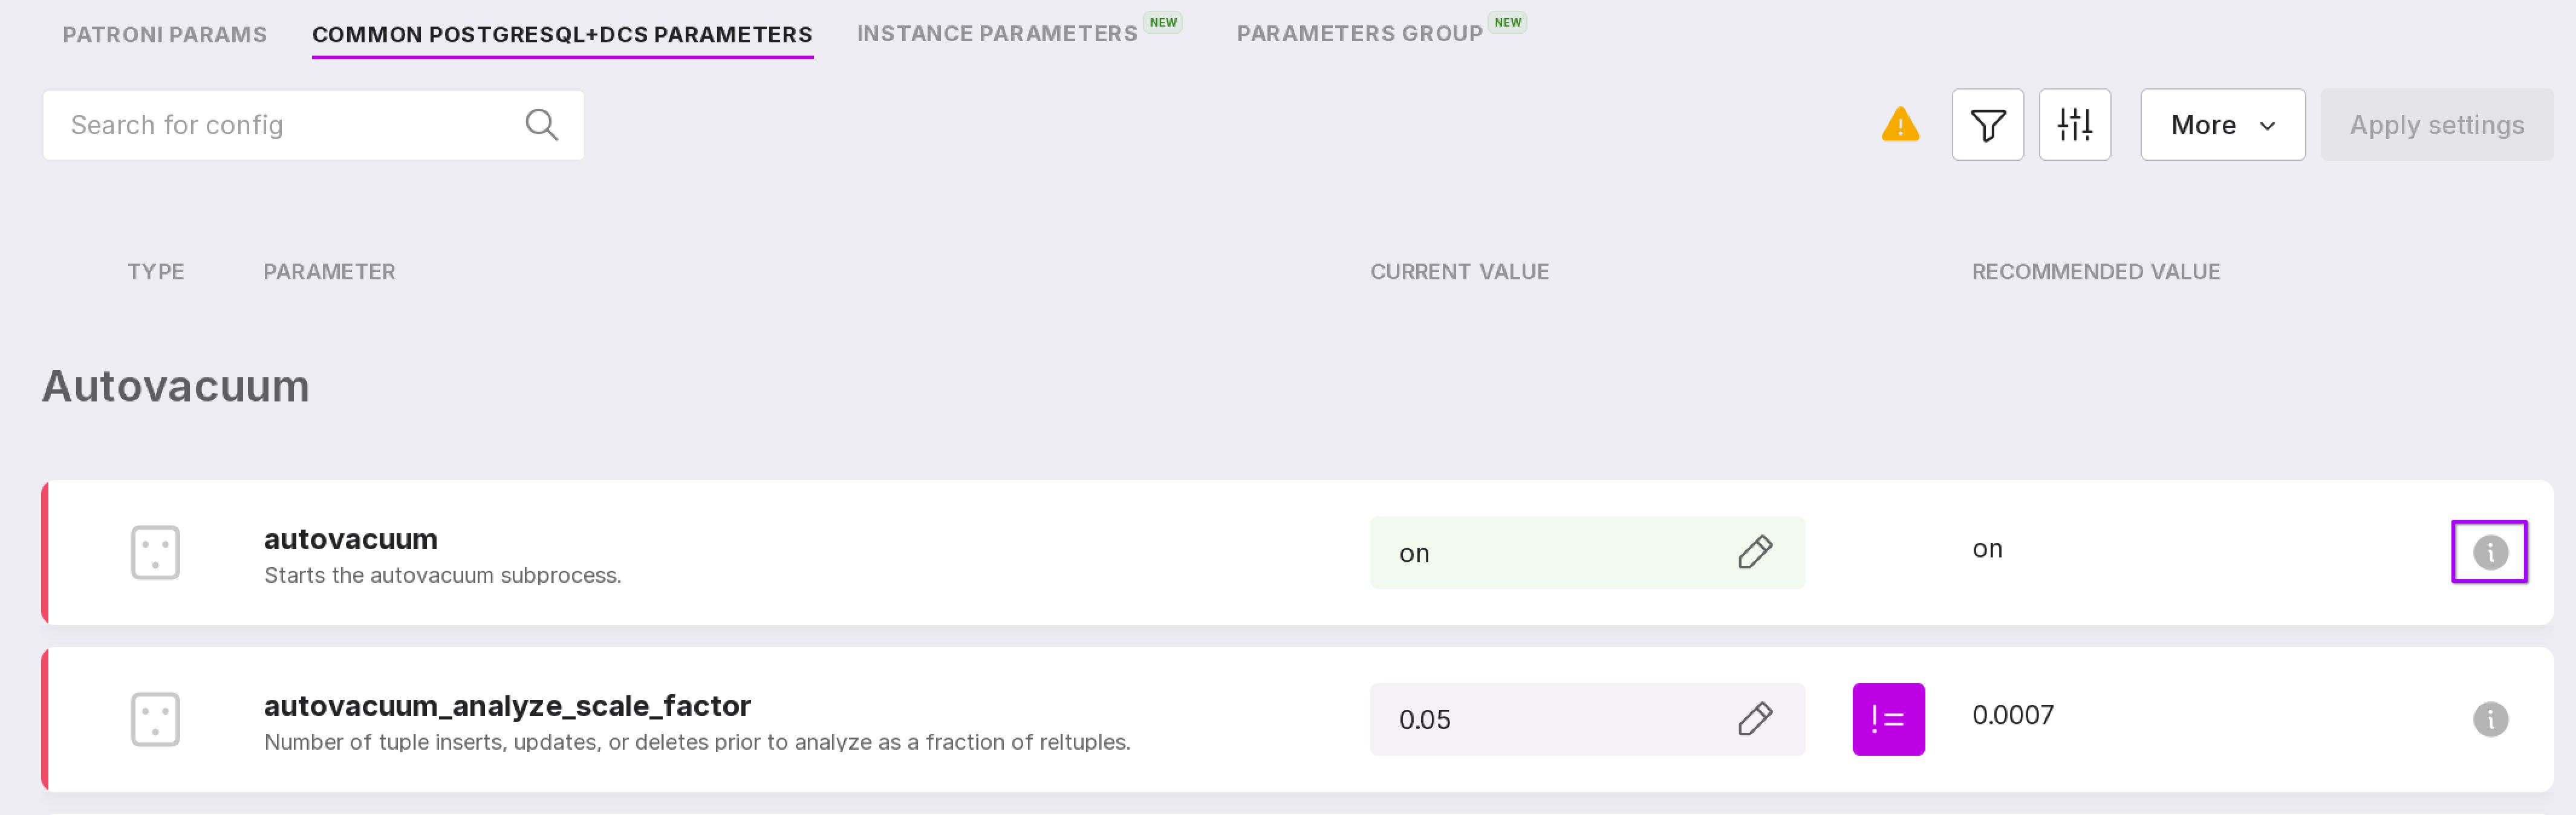Show info for autovacuum_analyze_scale_factor
This screenshot has height=815, width=2576.
2489,719
